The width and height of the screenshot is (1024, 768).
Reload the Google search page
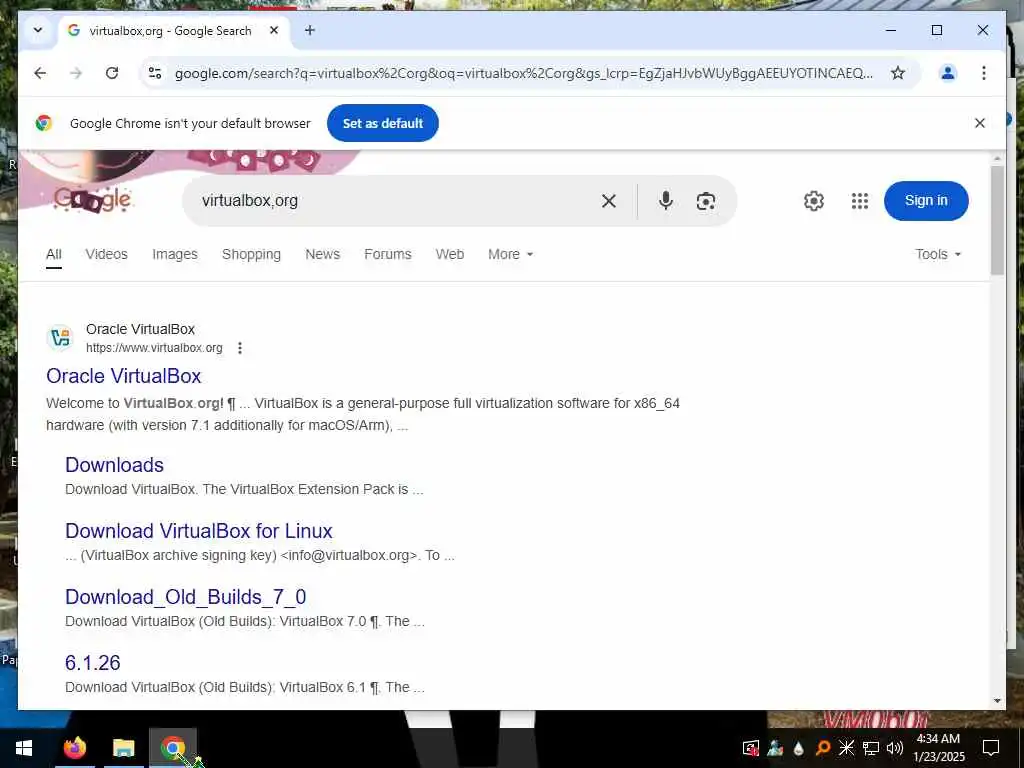pyautogui.click(x=112, y=73)
